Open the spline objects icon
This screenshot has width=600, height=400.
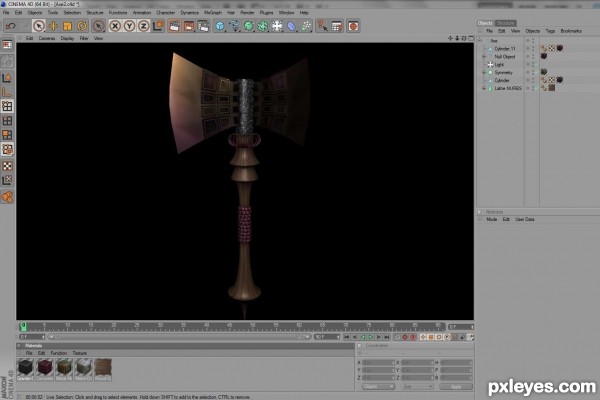[x=234, y=26]
